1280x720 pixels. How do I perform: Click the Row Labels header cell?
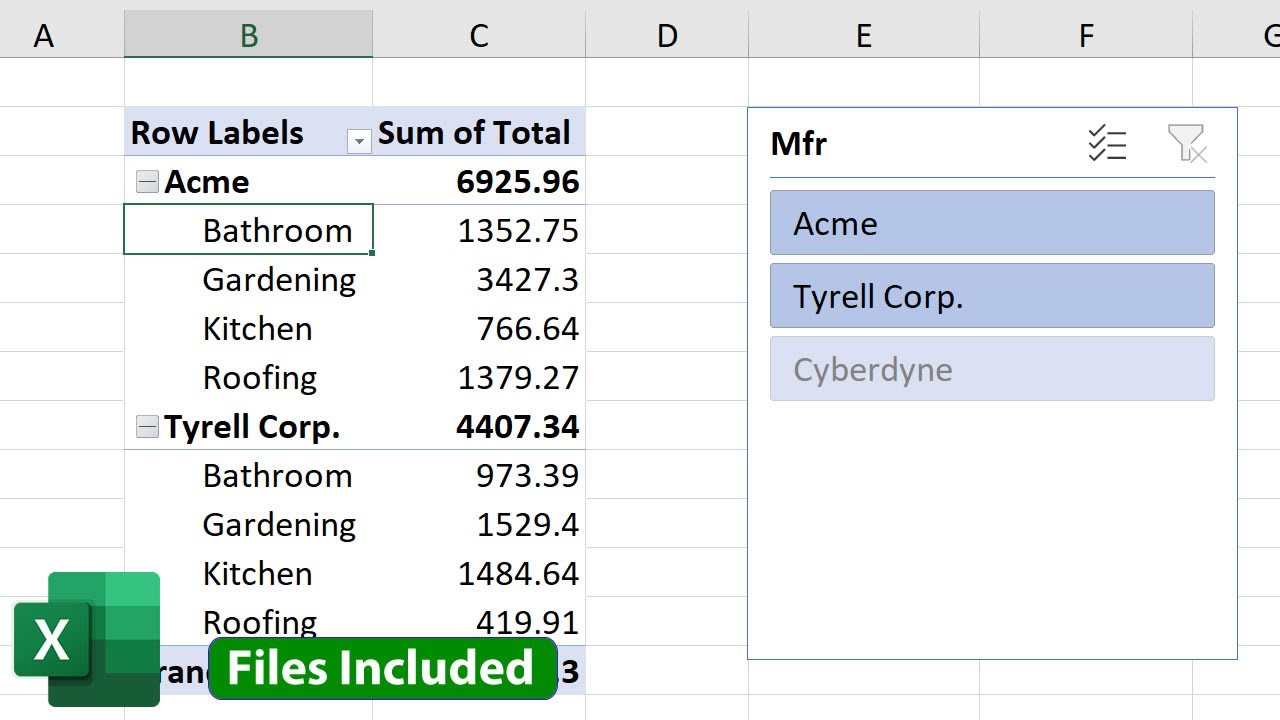tap(249, 132)
